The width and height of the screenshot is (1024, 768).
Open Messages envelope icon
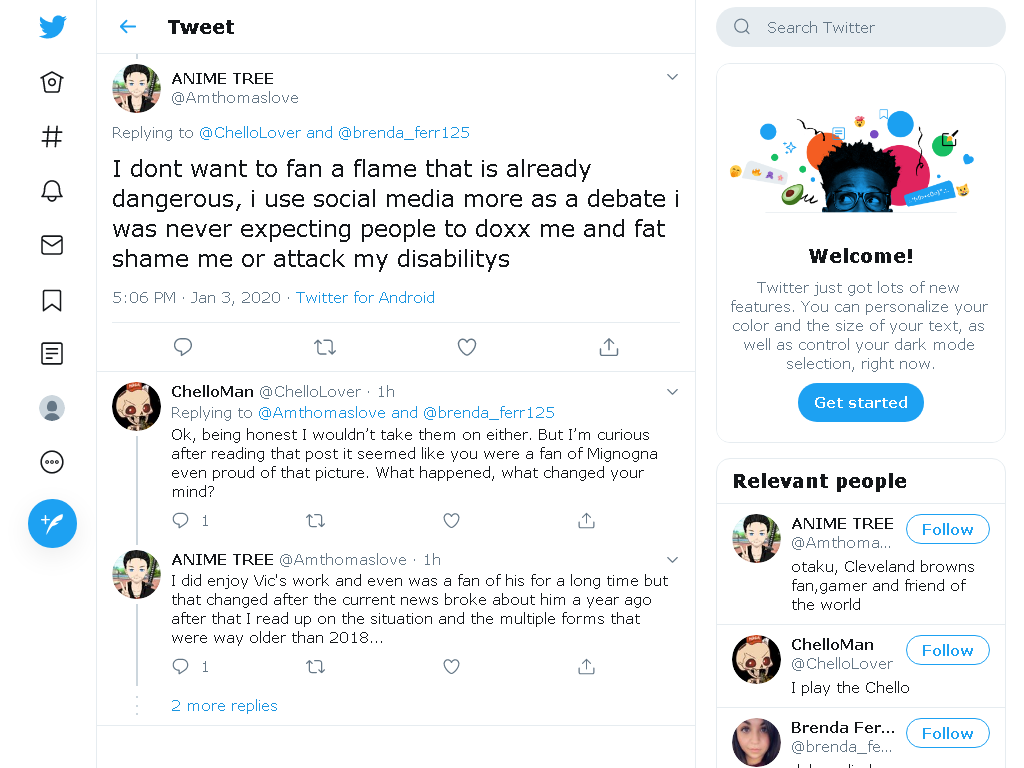coord(52,245)
